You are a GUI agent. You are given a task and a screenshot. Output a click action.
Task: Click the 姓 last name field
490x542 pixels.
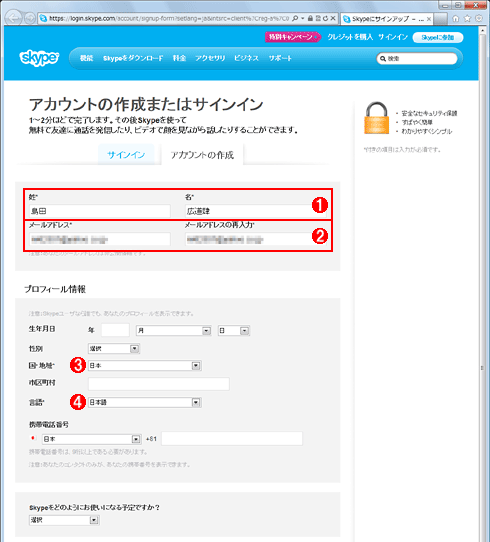point(100,211)
